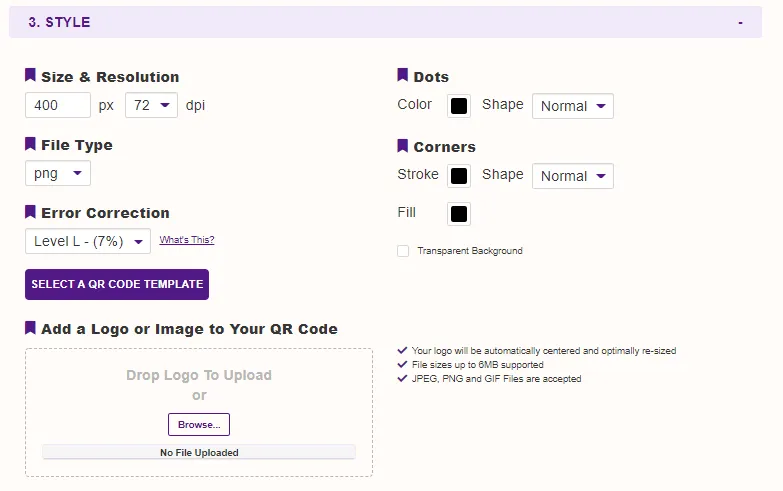Open the Corners Shape dropdown
The height and width of the screenshot is (491, 783).
click(x=573, y=176)
